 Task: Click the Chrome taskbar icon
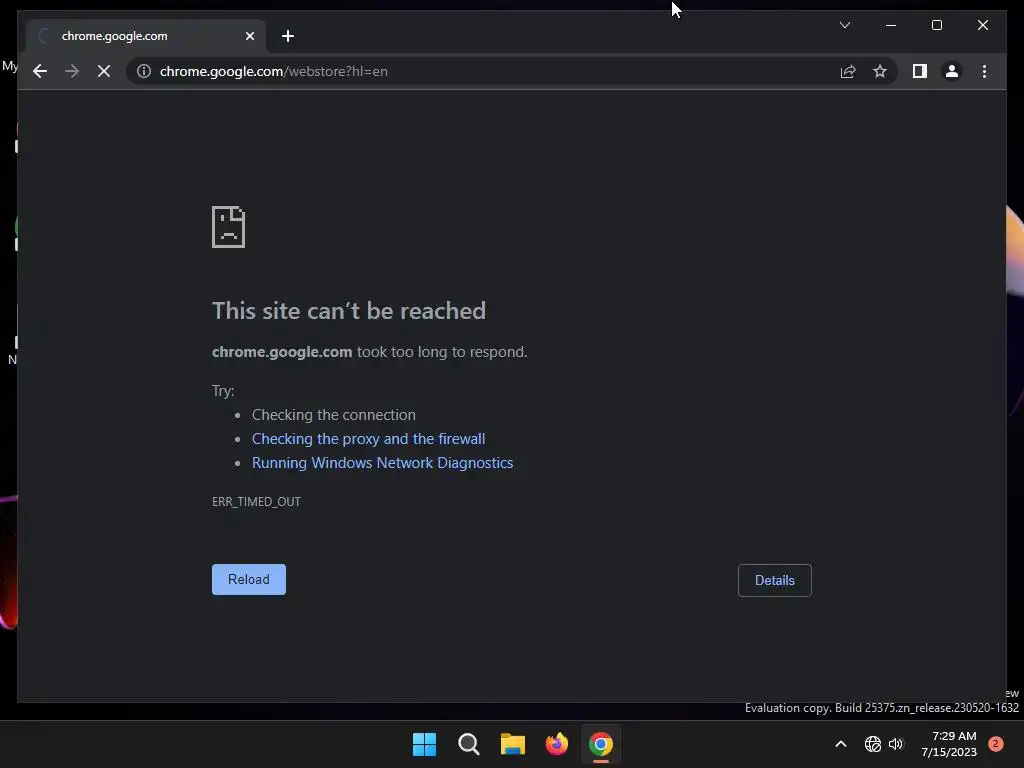[601, 744]
